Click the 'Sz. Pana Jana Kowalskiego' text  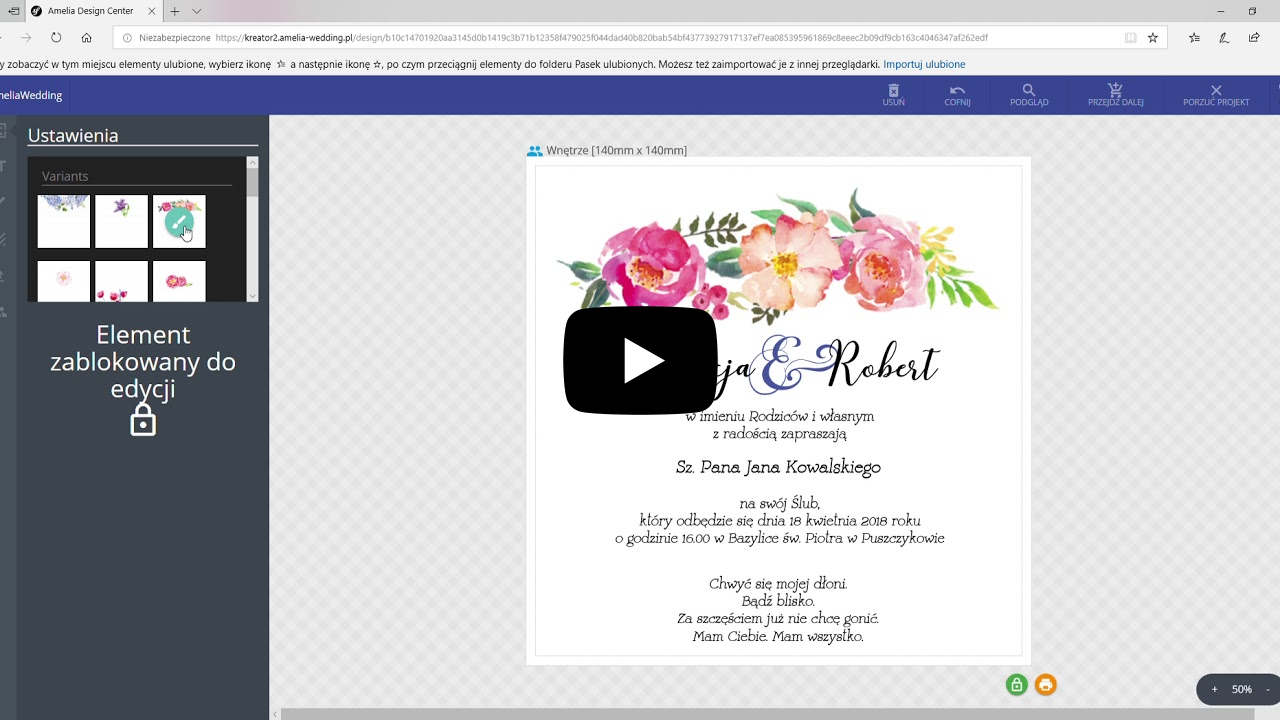coord(778,467)
